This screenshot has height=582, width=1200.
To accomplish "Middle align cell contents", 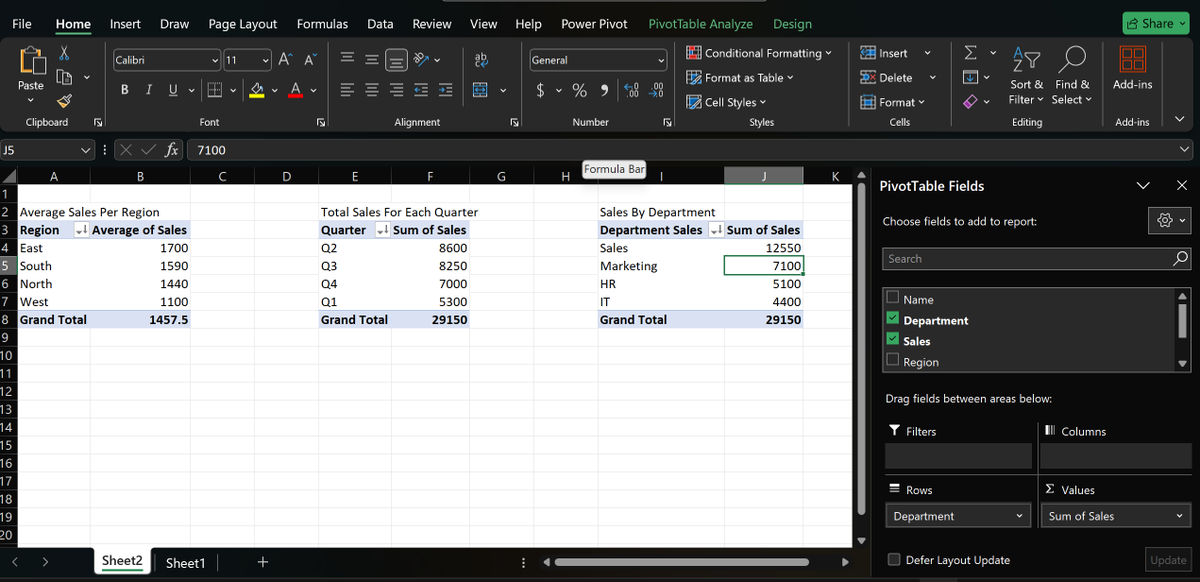I will (x=372, y=61).
